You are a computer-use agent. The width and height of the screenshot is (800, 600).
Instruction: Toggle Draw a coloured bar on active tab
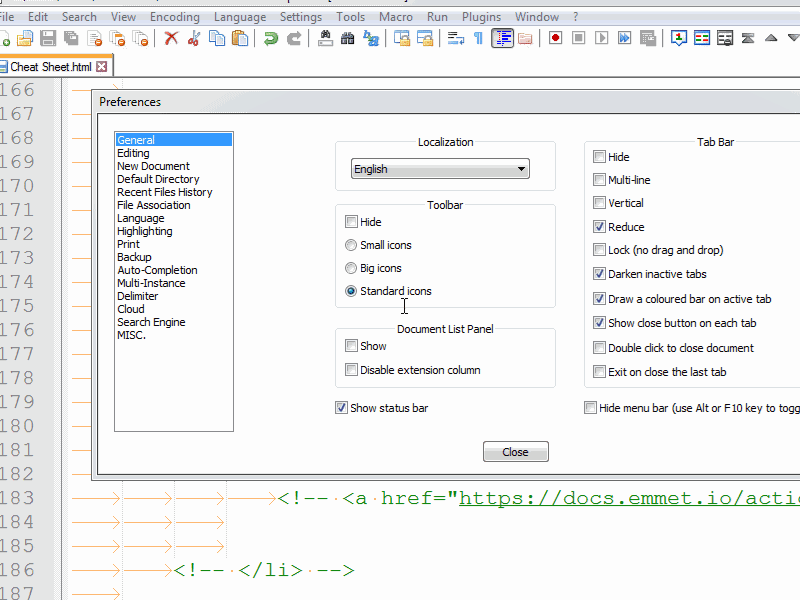(599, 298)
